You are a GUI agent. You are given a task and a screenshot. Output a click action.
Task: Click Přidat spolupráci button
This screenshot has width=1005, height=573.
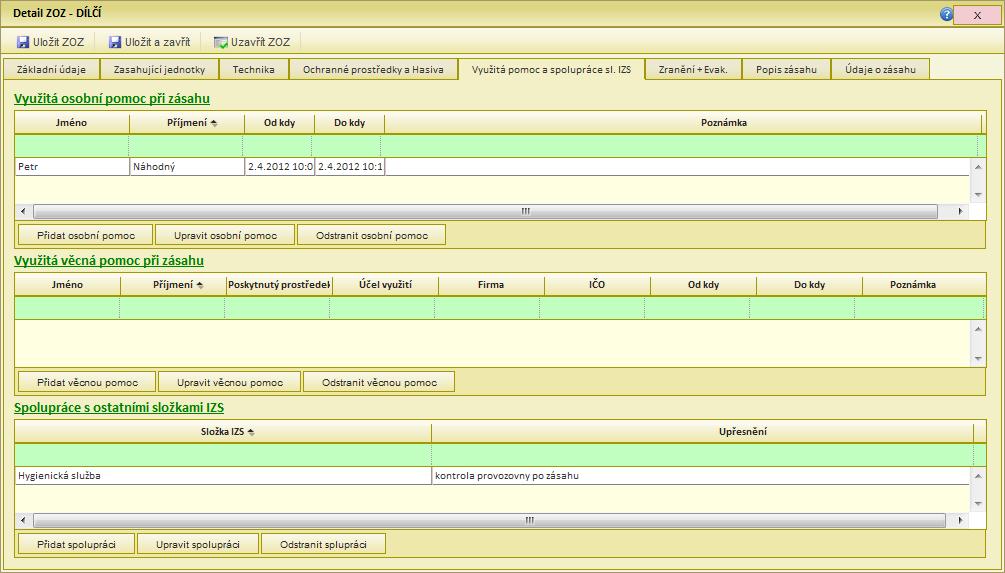76,544
